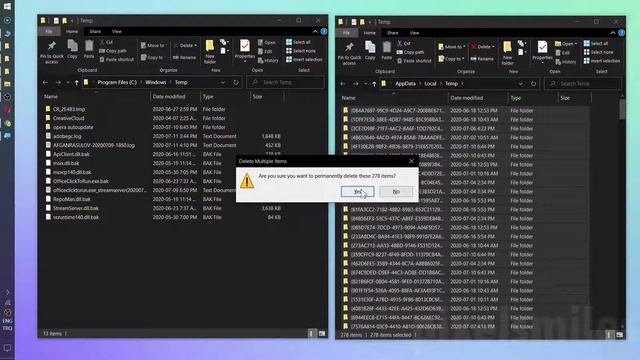The height and width of the screenshot is (360, 640).
Task: Expand address history dropdown in right window
Action: (520, 84)
